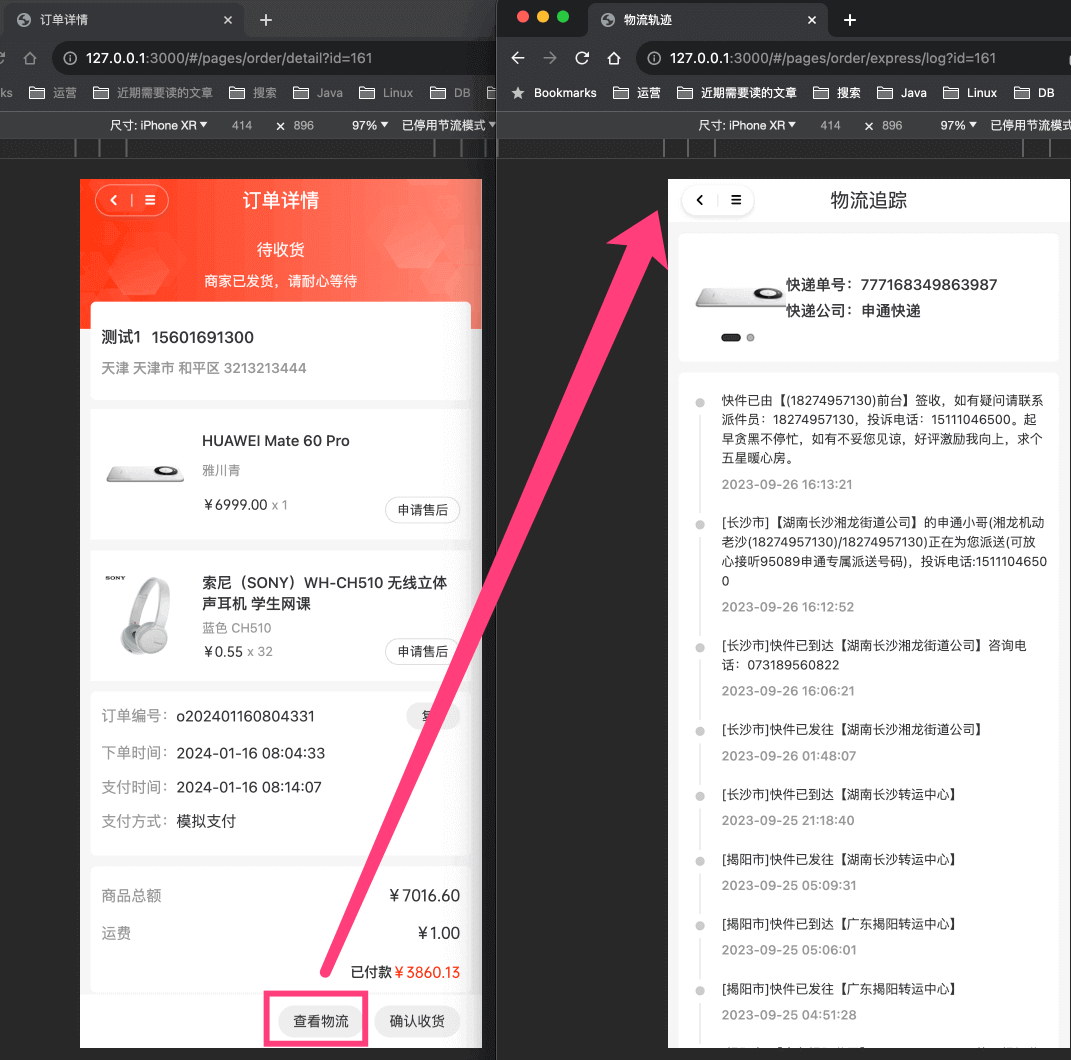The height and width of the screenshot is (1060, 1071).
Task: Click the 确认收货 button
Action: (x=417, y=1021)
